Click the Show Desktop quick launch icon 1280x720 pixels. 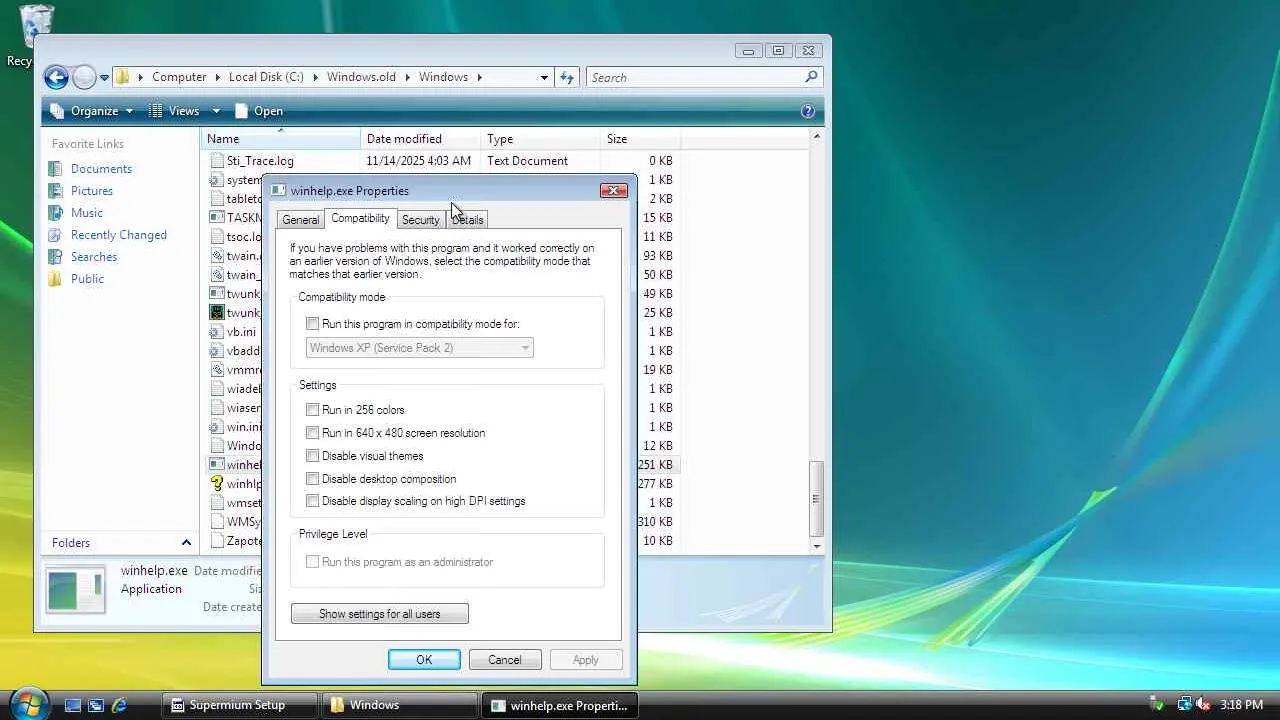pyautogui.click(x=73, y=705)
